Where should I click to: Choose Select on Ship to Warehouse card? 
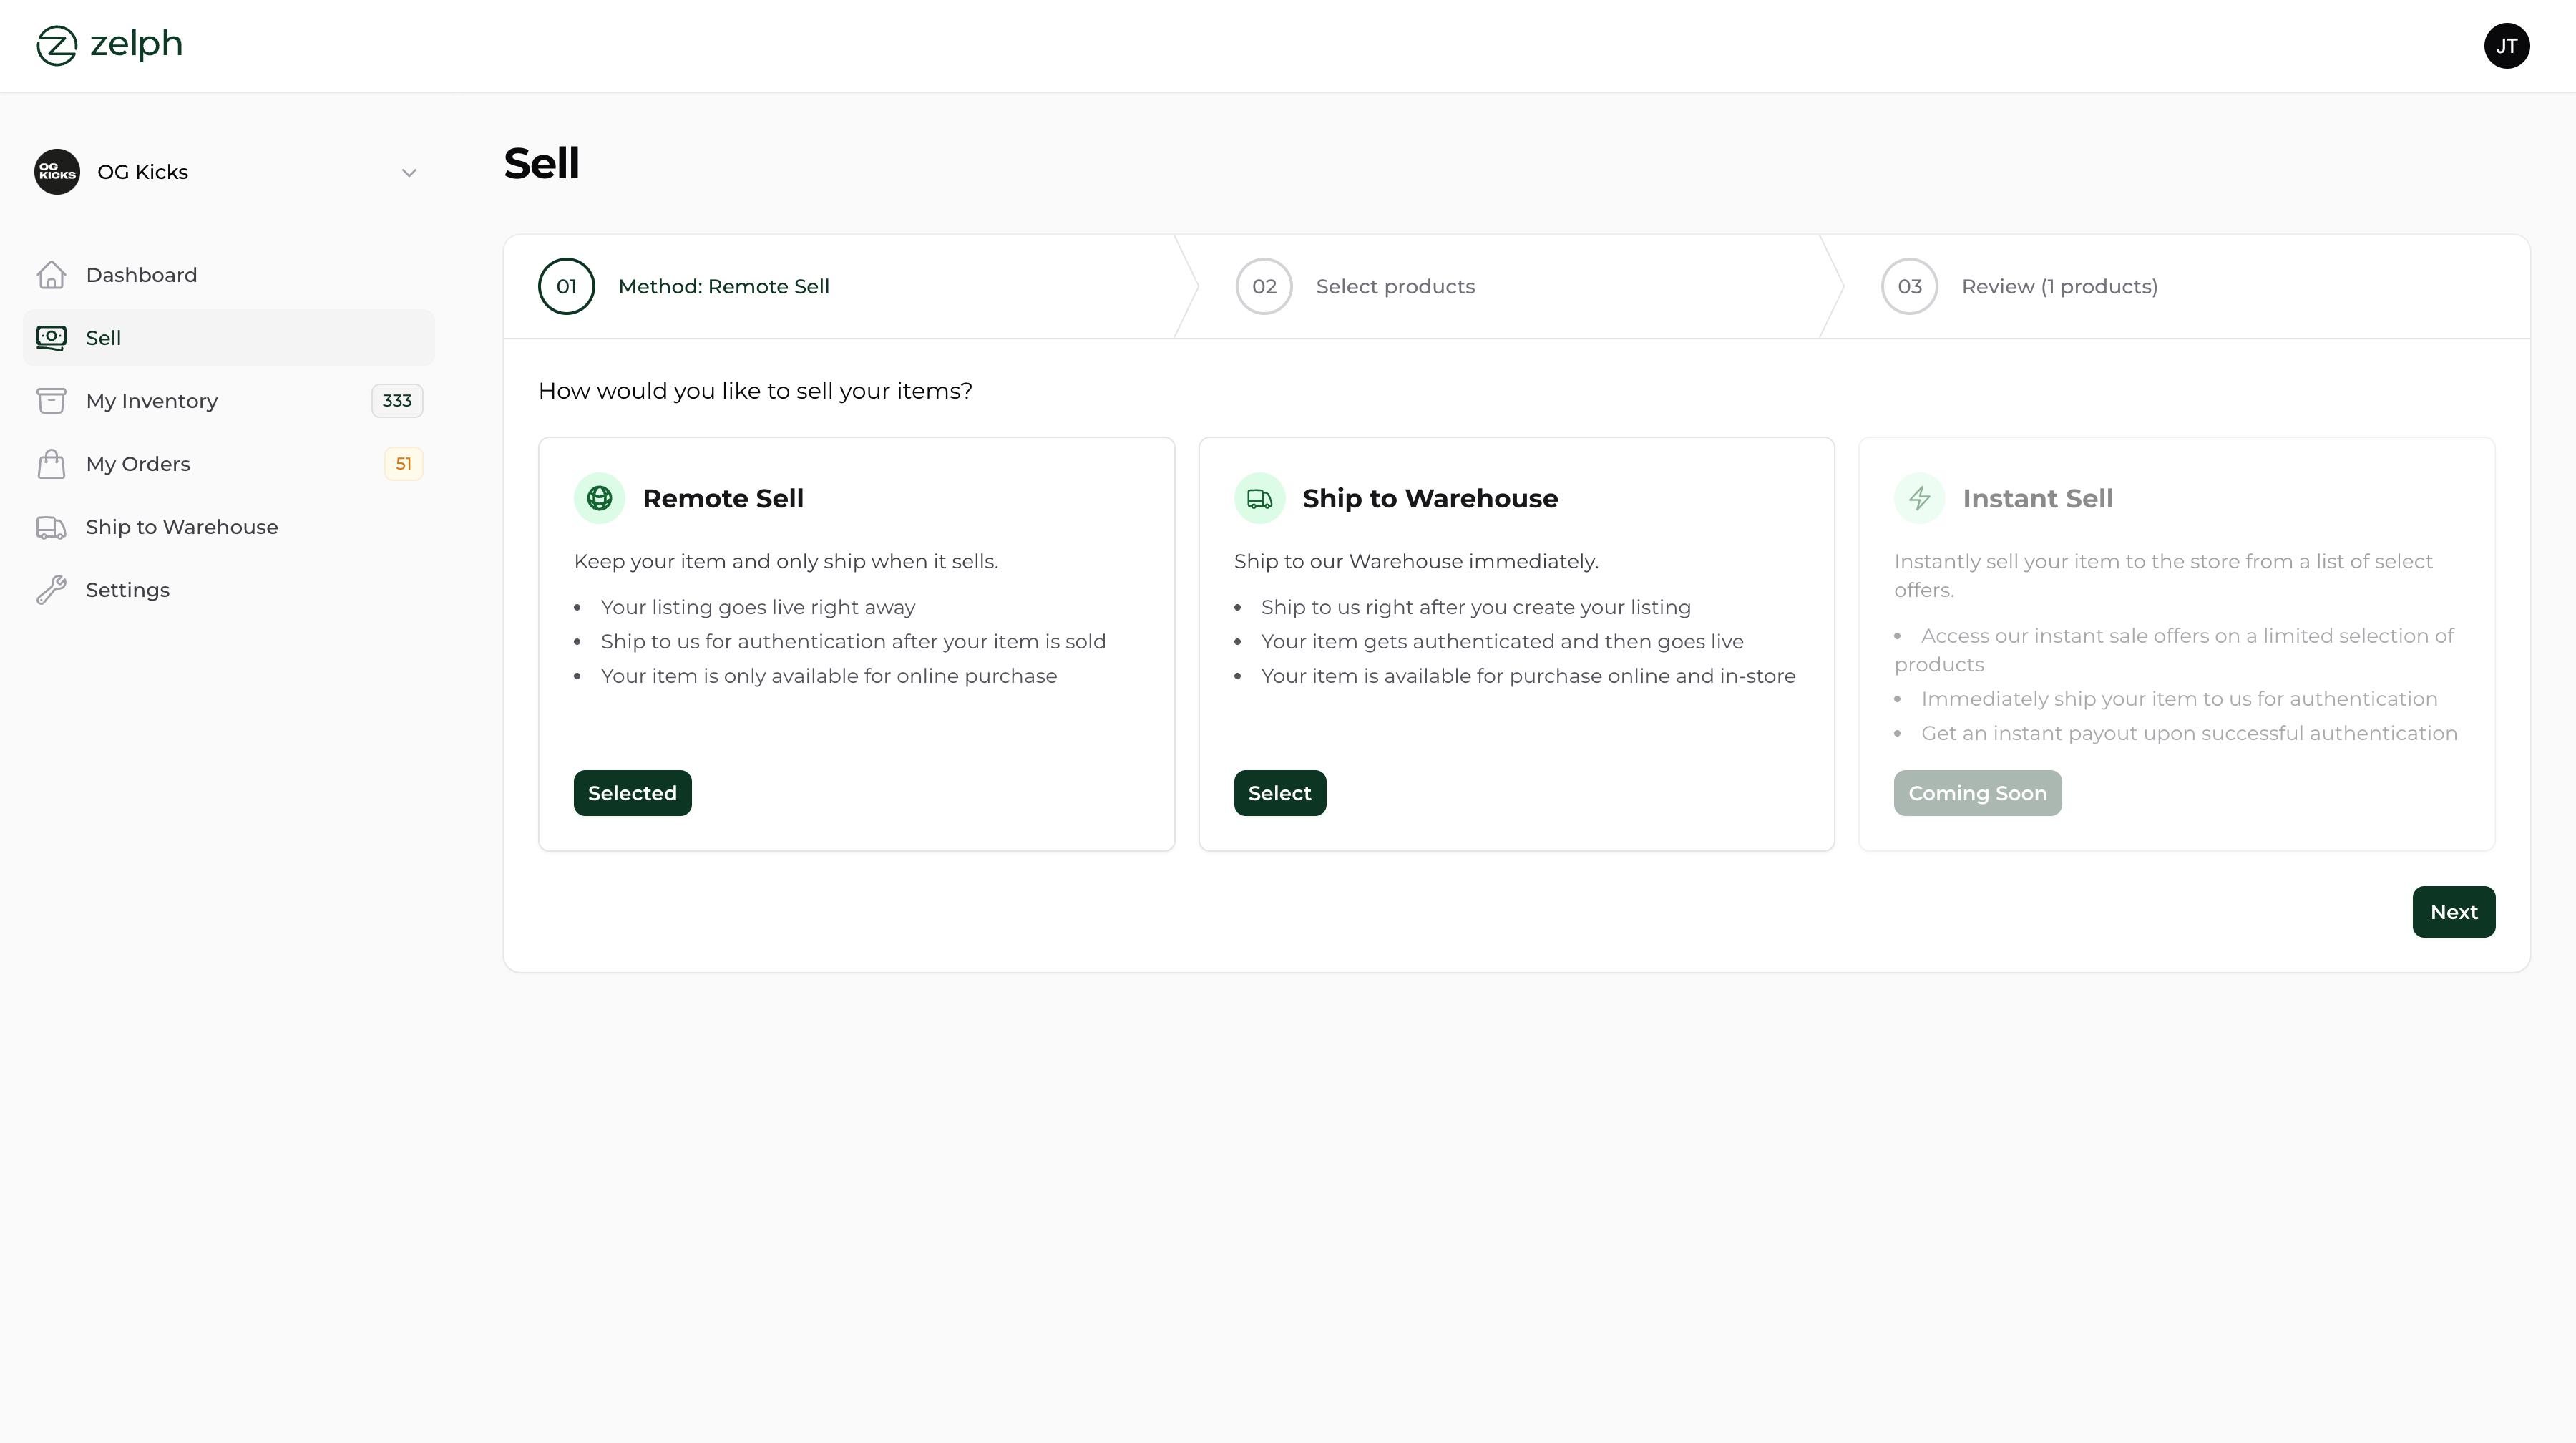coord(1279,793)
